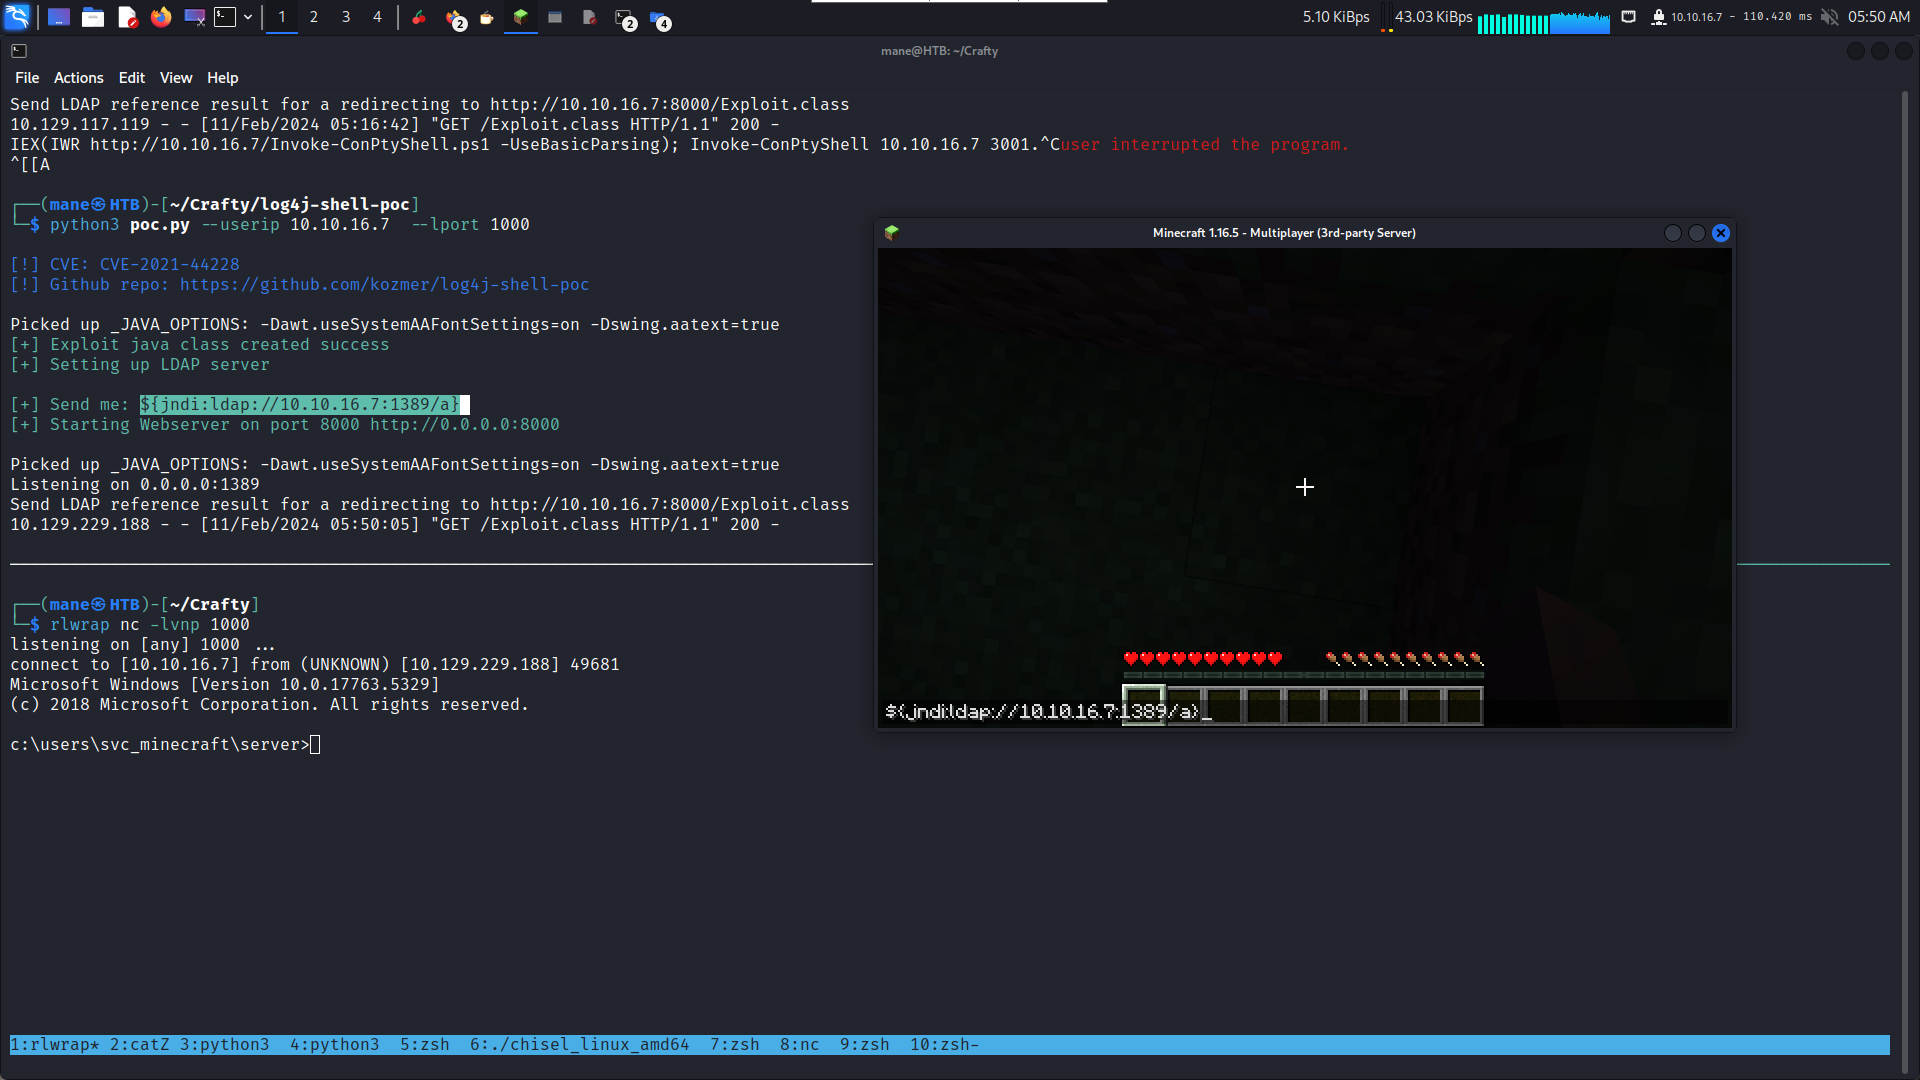Launch terminal emulator from panel

click(226, 17)
